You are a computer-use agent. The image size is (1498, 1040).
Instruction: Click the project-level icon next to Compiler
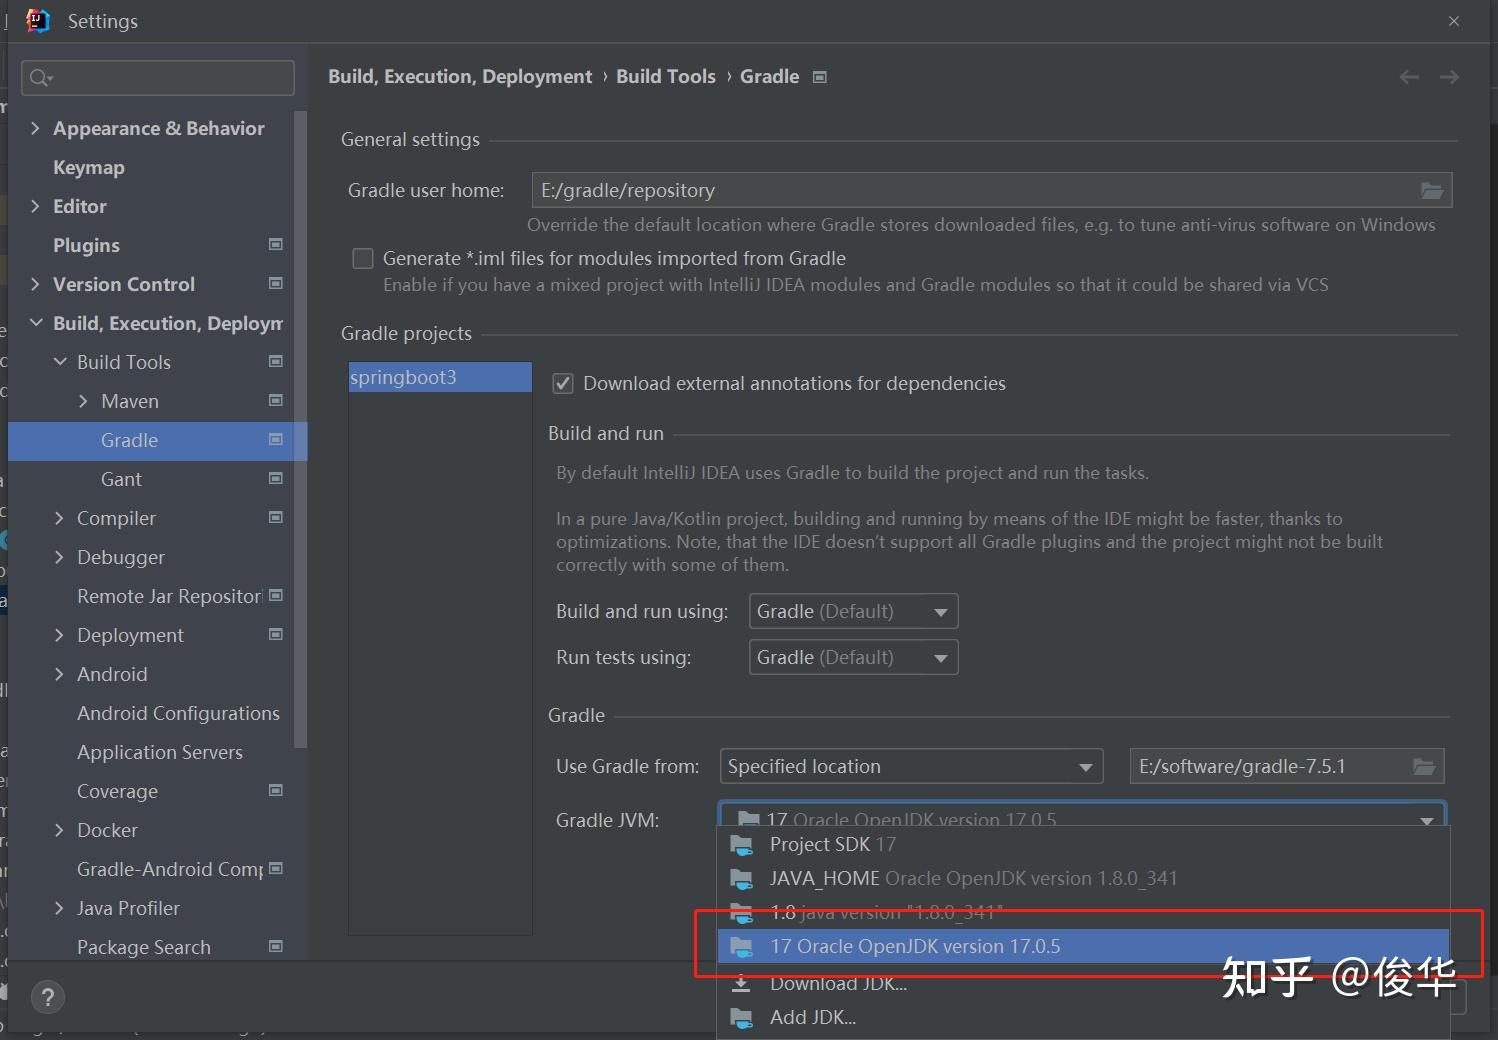tap(276, 517)
